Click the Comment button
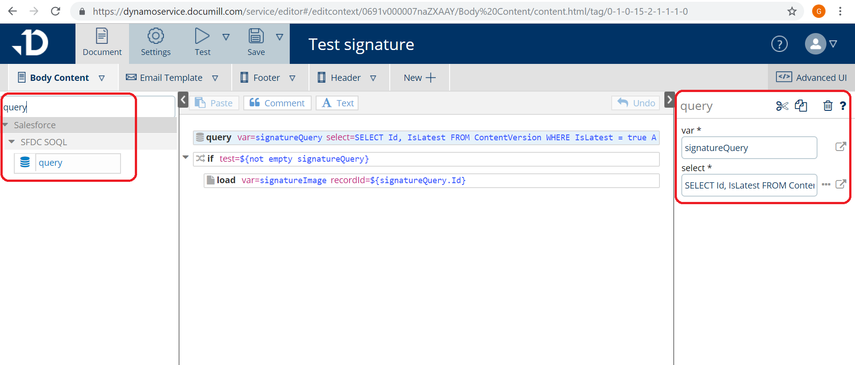The width and height of the screenshot is (855, 365). (x=278, y=103)
